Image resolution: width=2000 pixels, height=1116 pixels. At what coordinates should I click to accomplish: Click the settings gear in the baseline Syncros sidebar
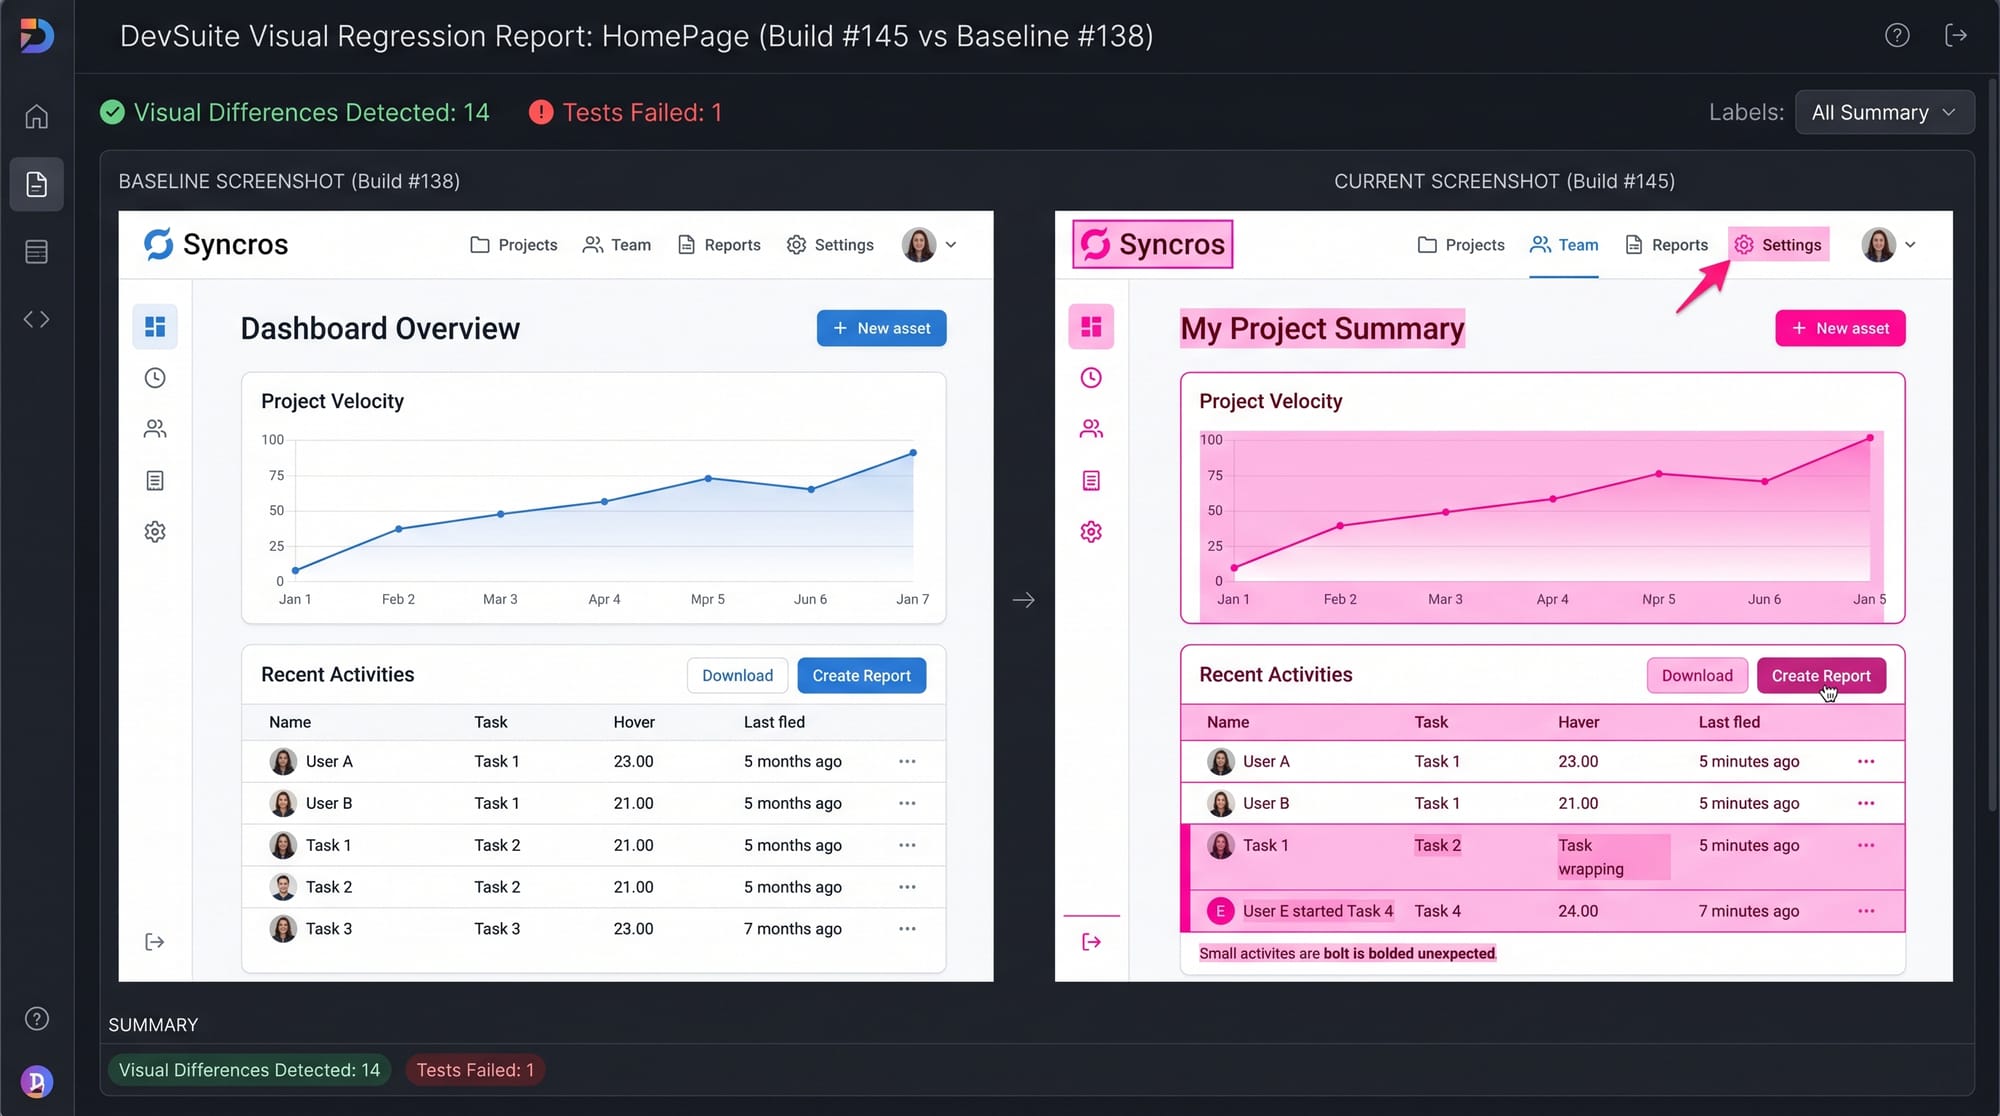click(x=155, y=531)
